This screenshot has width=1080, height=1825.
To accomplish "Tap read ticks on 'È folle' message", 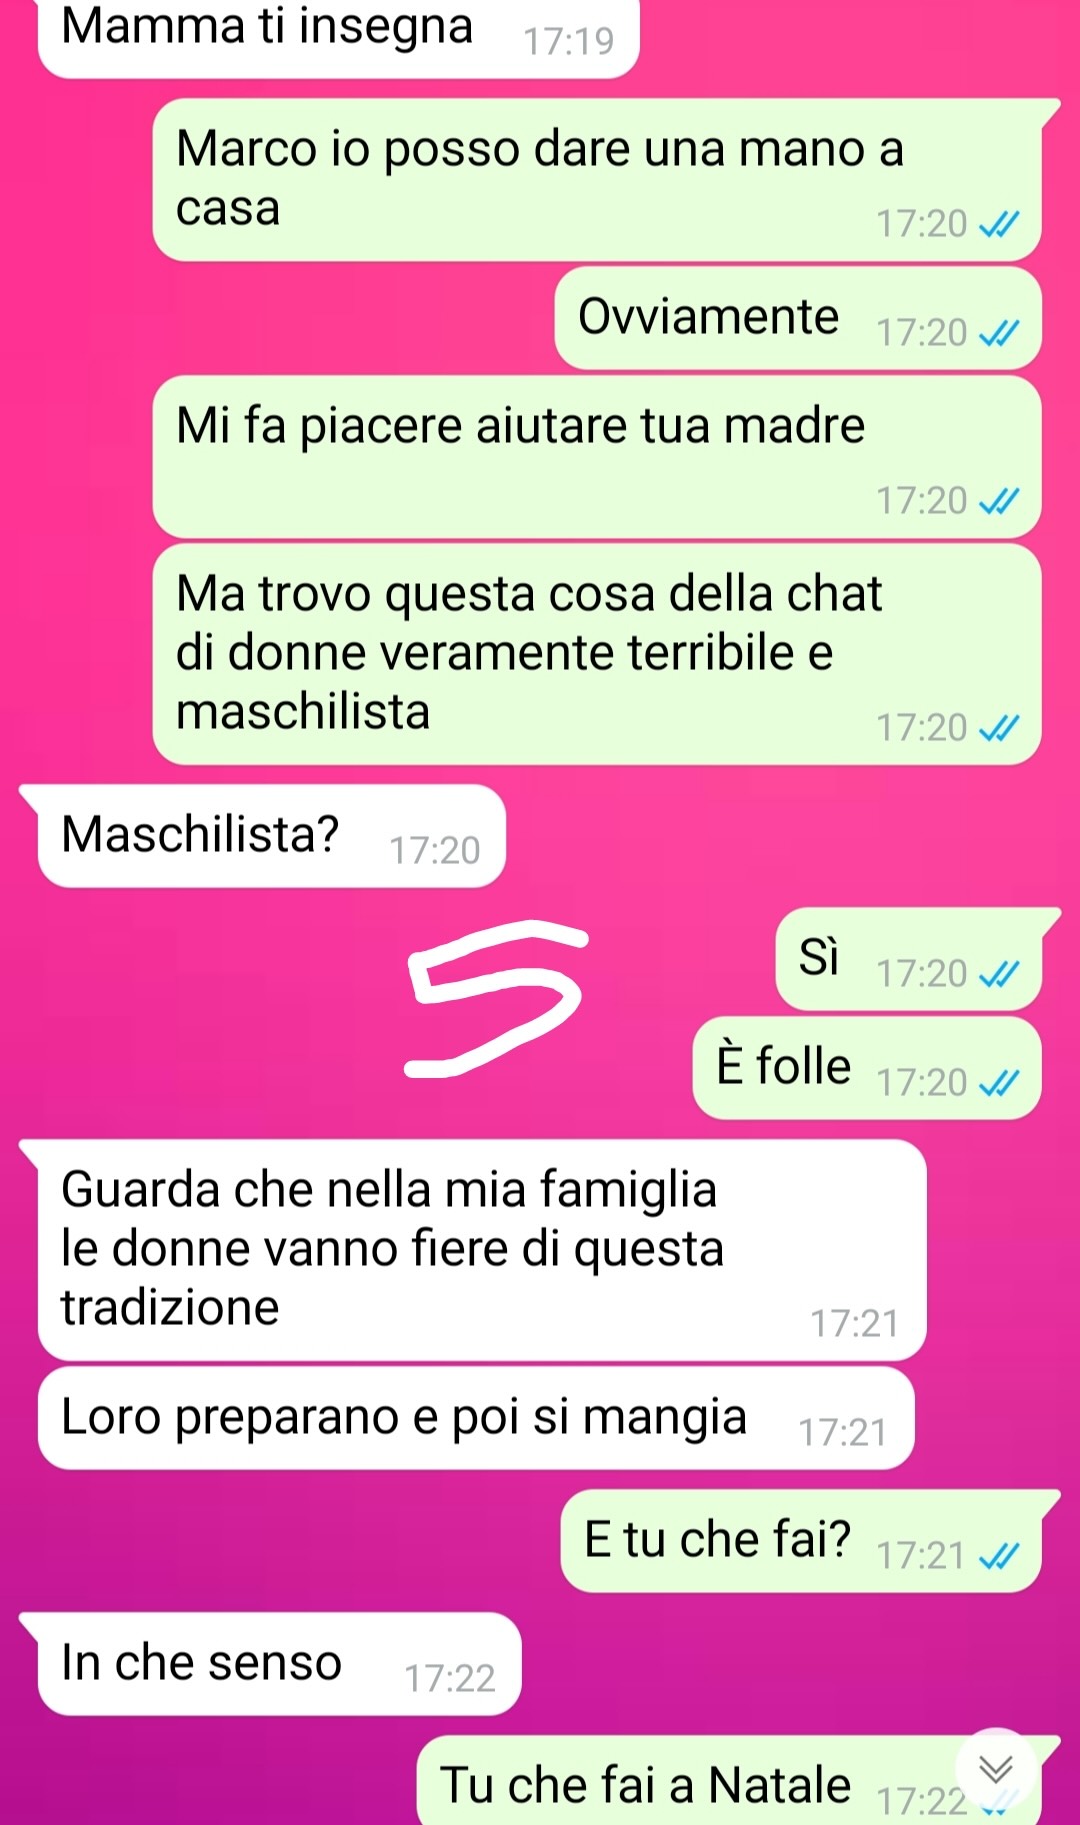I will click(x=998, y=1082).
